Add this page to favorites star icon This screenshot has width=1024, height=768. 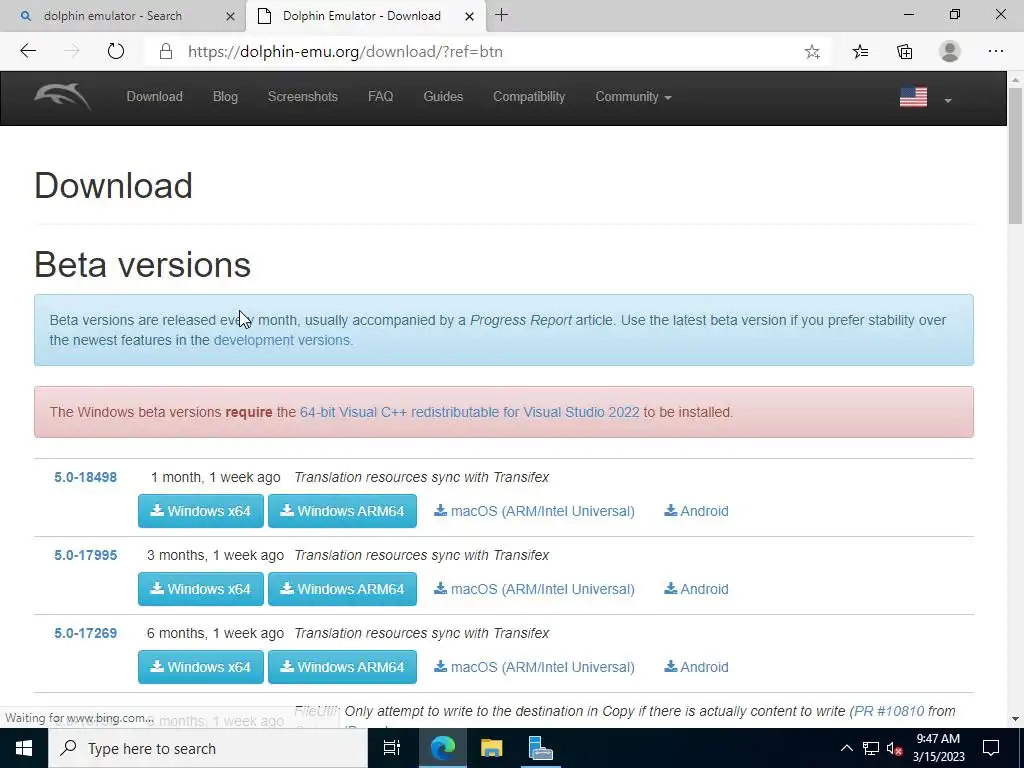(812, 52)
